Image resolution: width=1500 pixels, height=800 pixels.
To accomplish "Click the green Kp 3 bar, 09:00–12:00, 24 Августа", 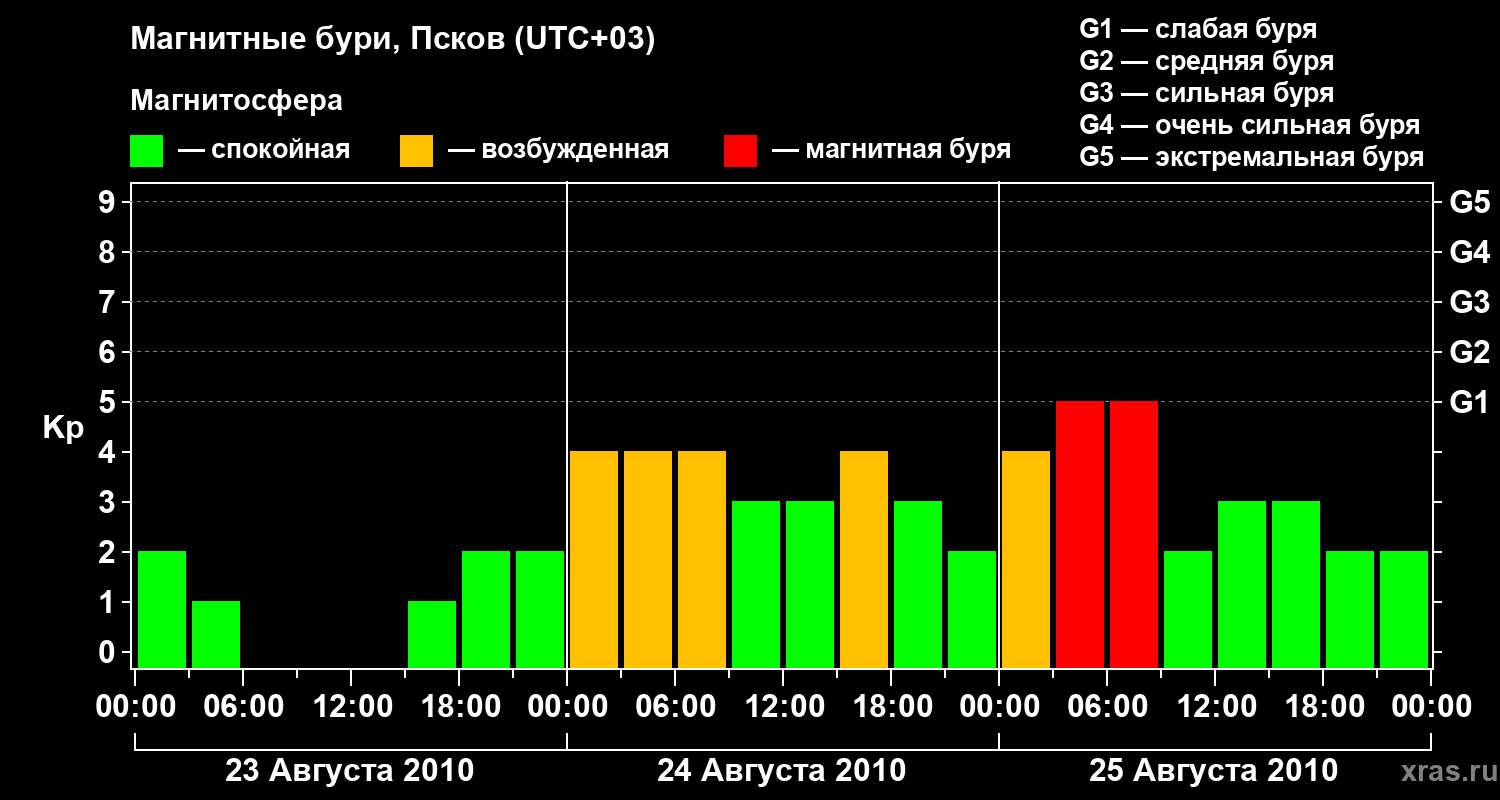I will point(756,584).
